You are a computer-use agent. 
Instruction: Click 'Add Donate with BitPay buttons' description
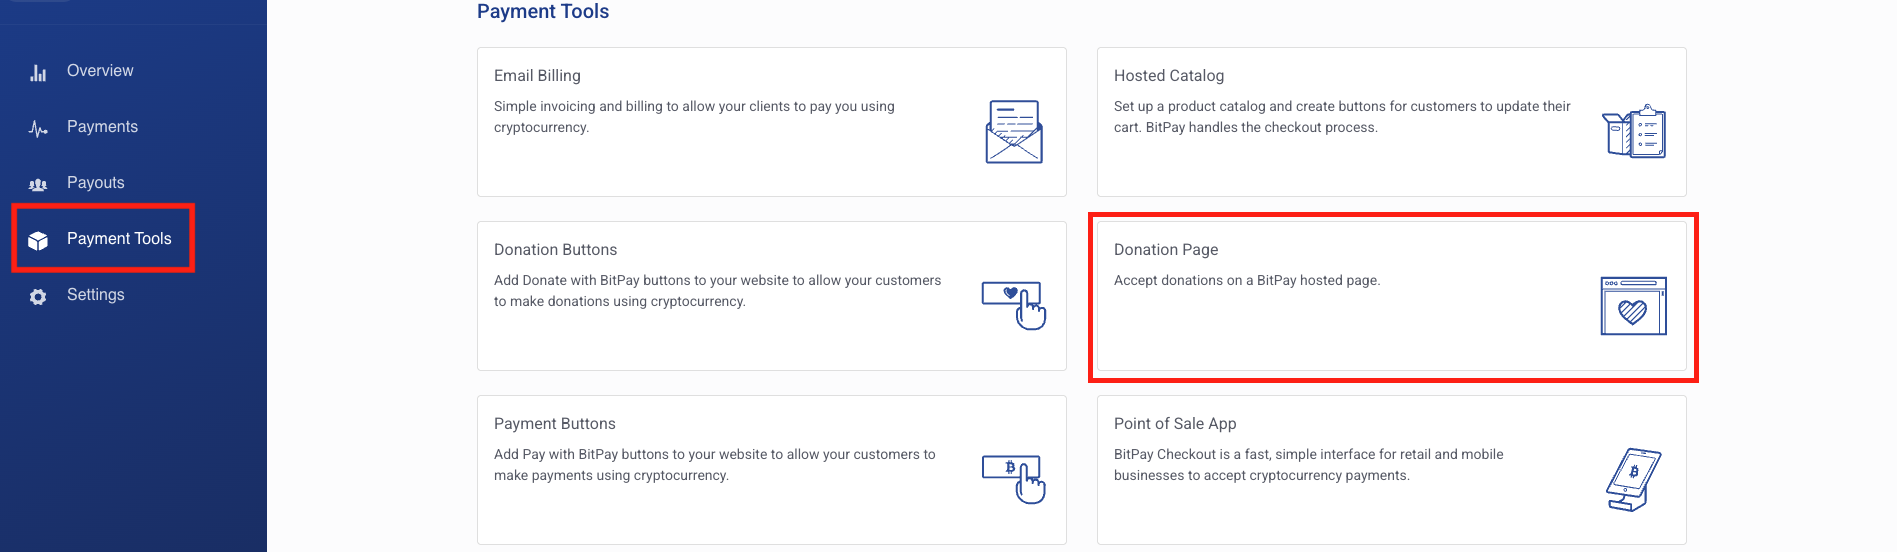coord(717,291)
